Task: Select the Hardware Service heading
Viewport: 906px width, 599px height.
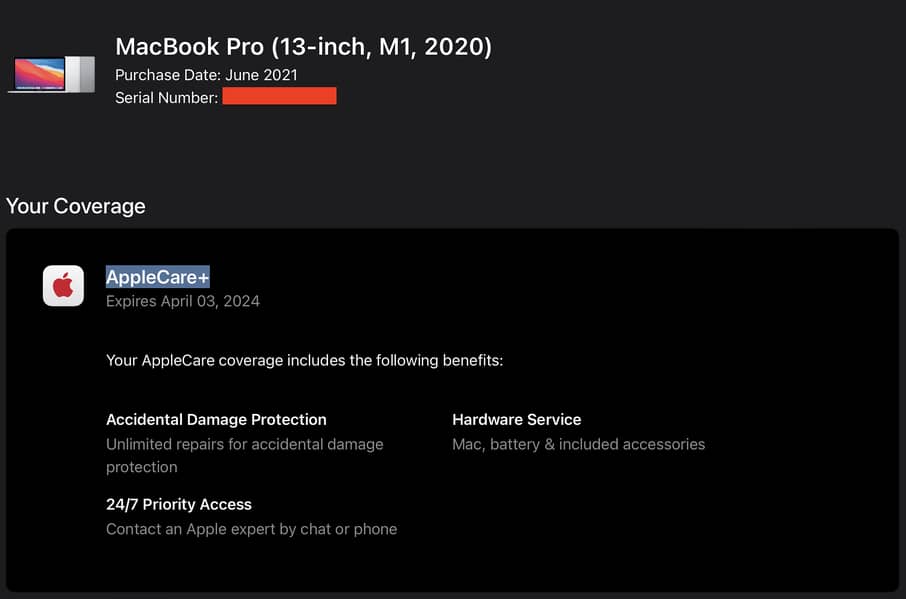Action: [x=516, y=419]
